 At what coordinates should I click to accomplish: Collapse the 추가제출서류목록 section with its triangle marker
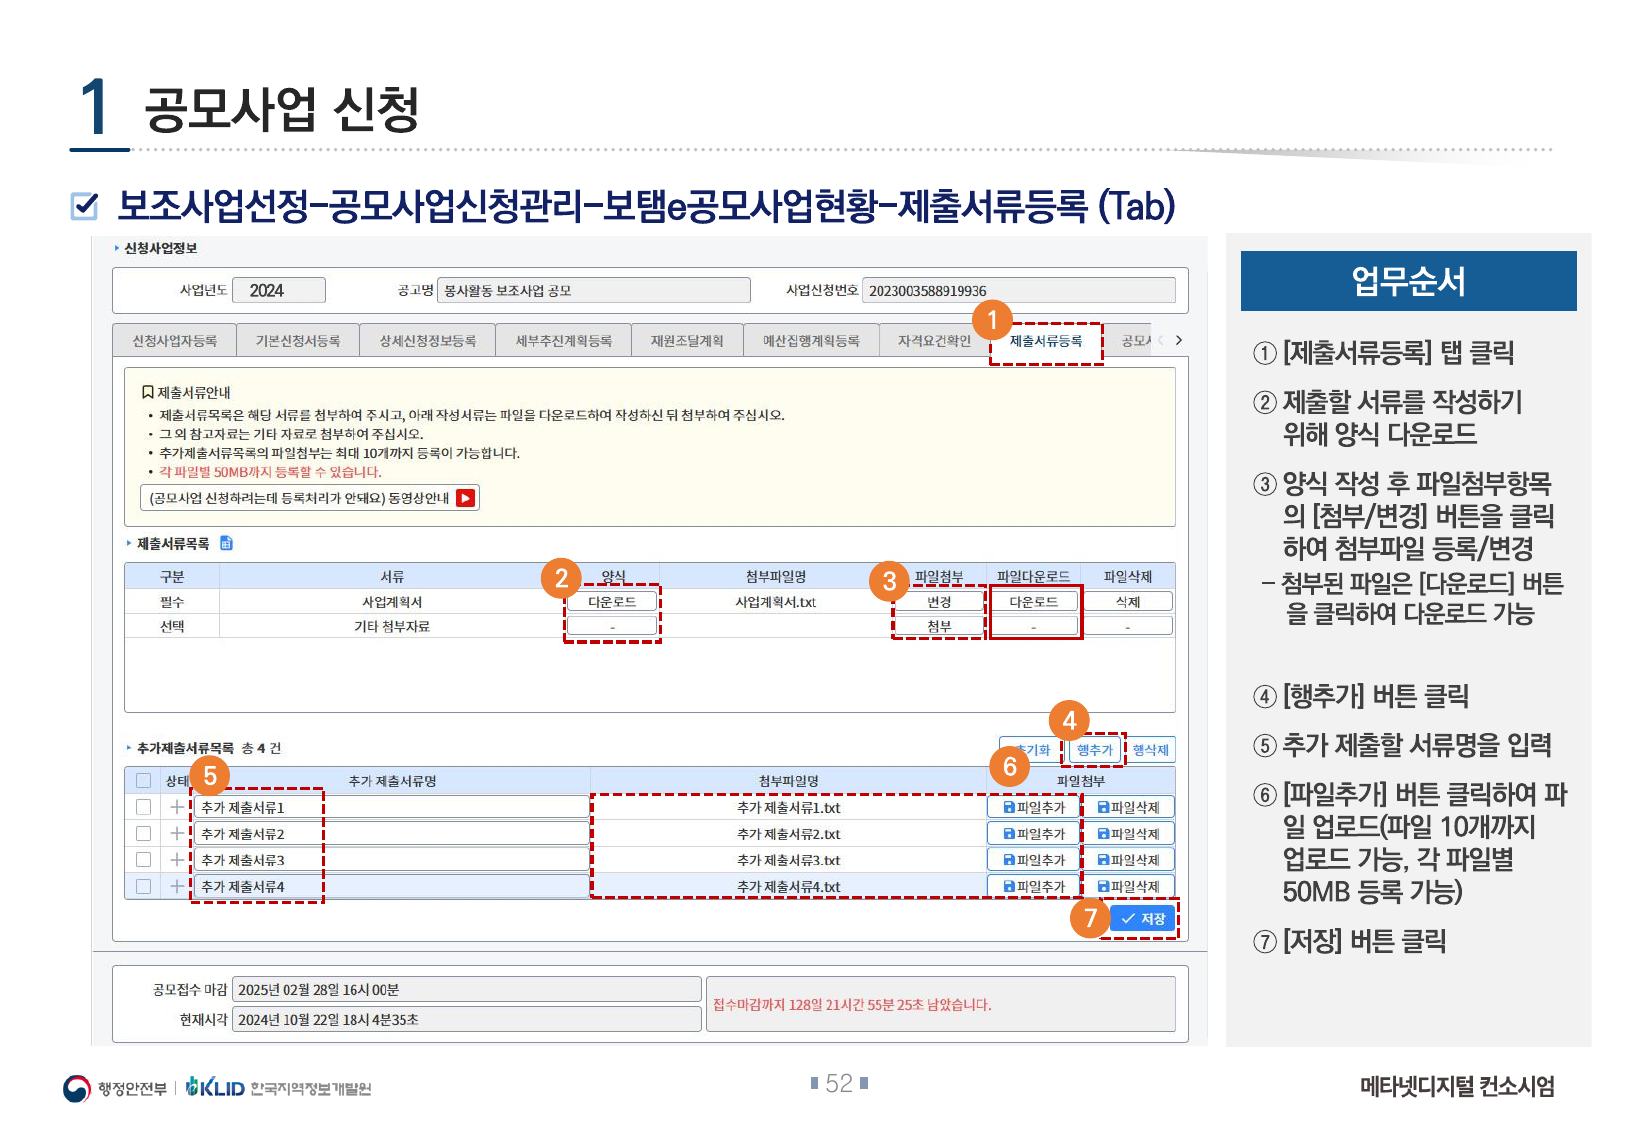click(129, 748)
